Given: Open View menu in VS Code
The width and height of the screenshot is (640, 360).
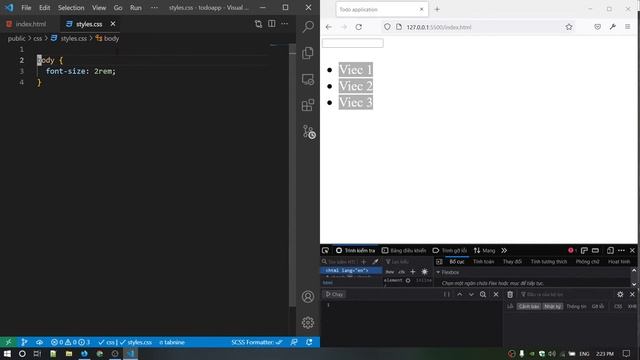Looking at the screenshot, I should pyautogui.click(x=99, y=8).
